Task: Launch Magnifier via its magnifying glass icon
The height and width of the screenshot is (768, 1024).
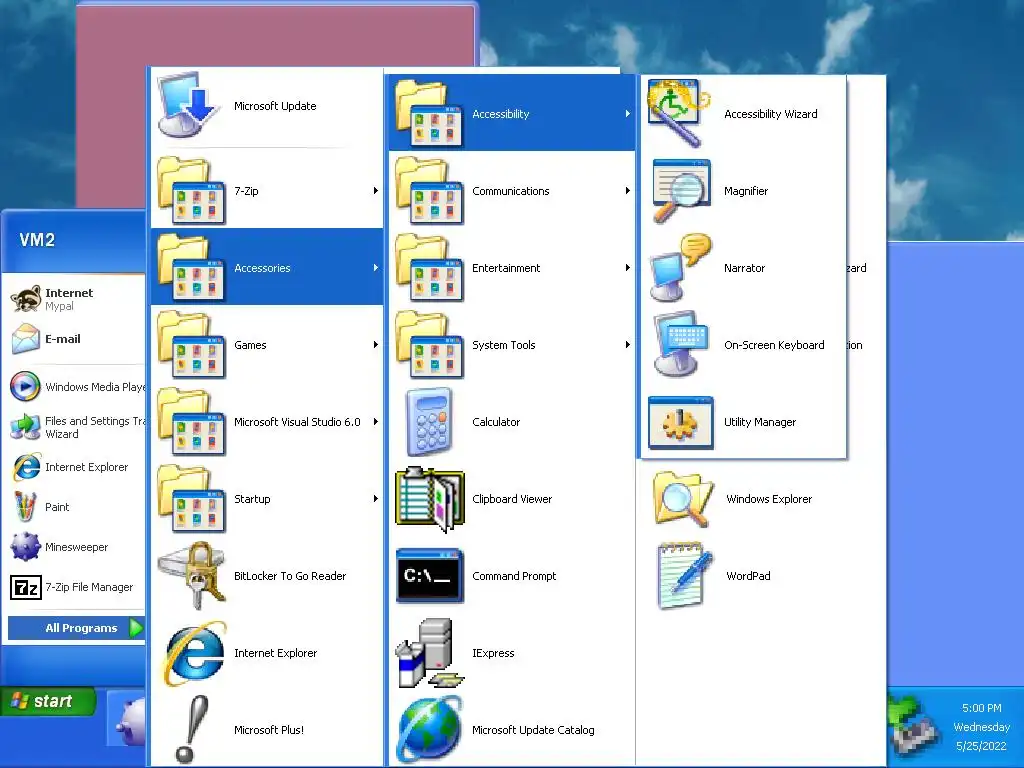Action: point(681,191)
